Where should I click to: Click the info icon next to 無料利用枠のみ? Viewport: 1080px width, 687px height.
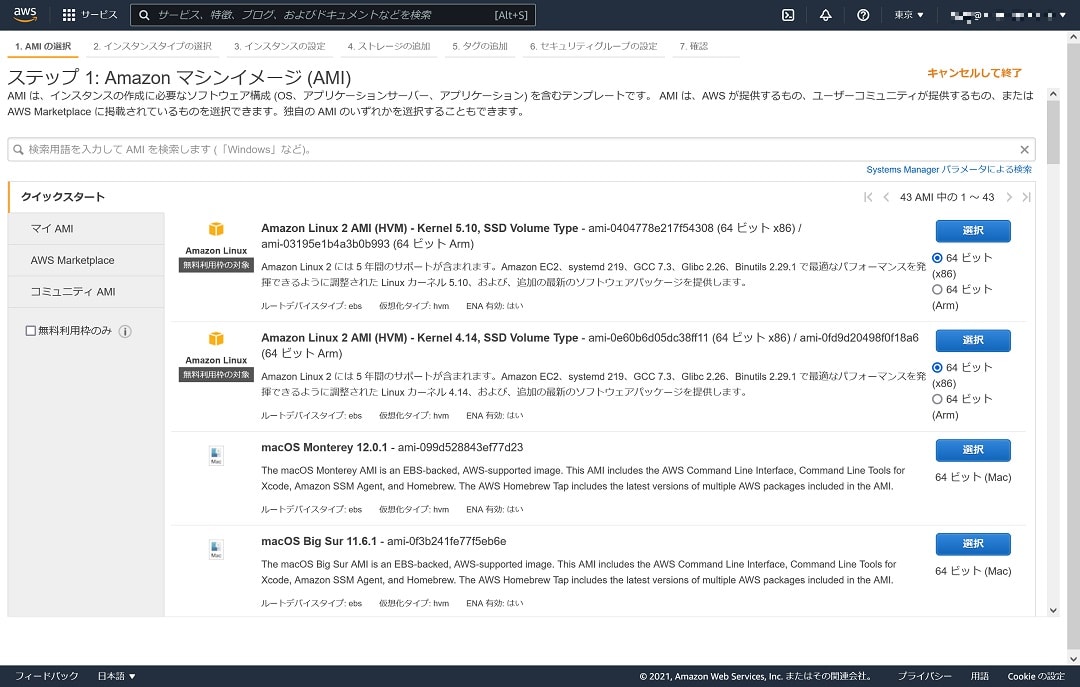[125, 331]
